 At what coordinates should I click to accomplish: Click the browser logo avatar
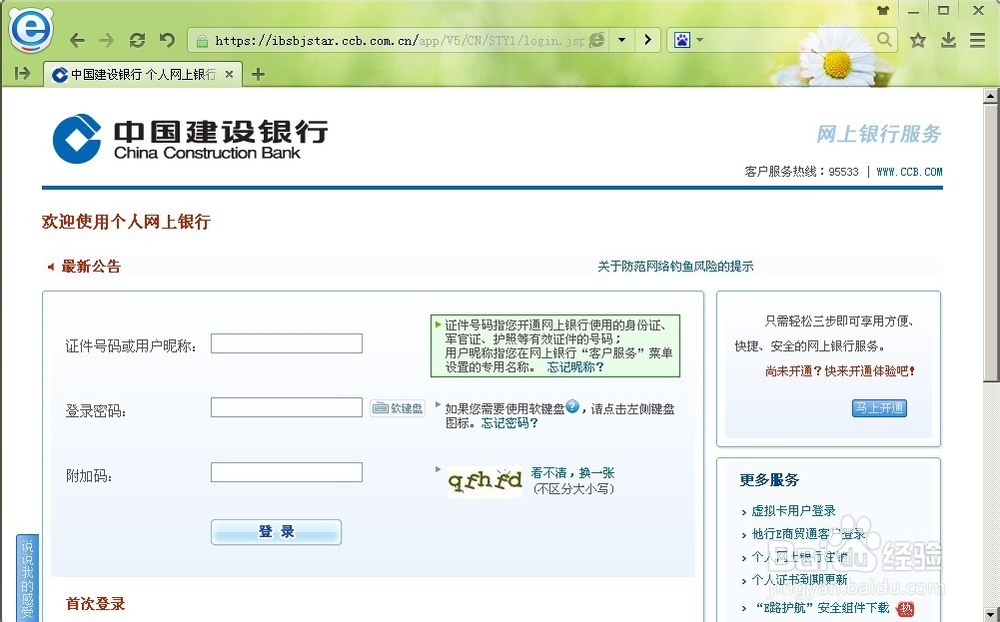30,29
